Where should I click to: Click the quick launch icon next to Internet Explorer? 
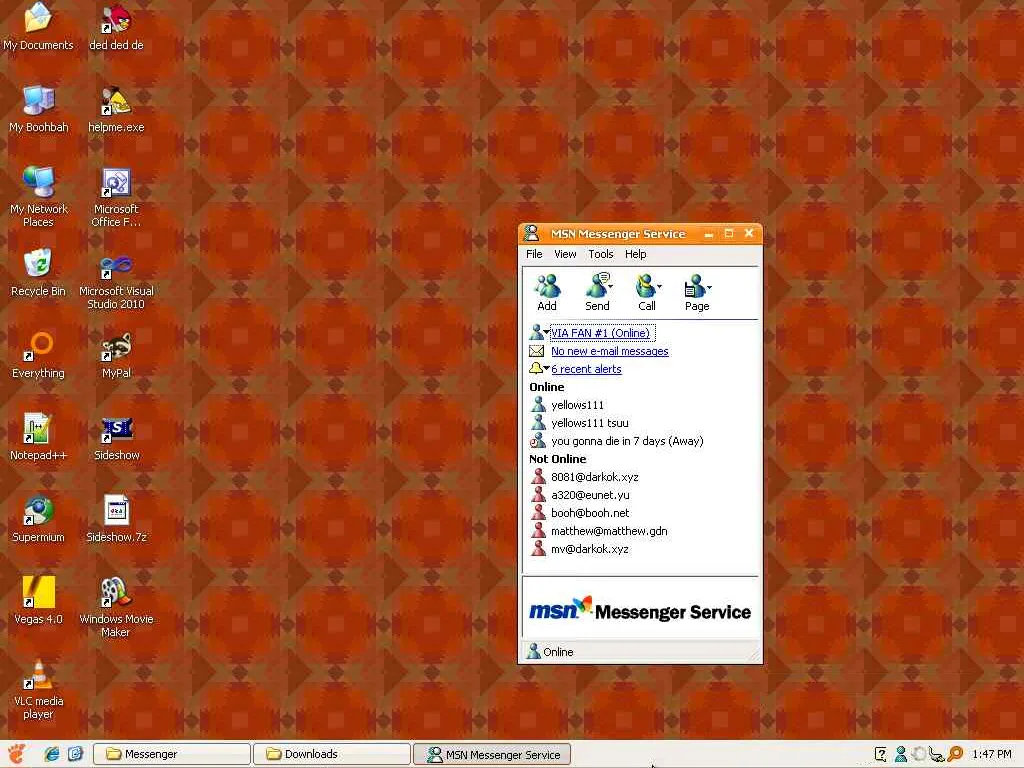tap(75, 754)
